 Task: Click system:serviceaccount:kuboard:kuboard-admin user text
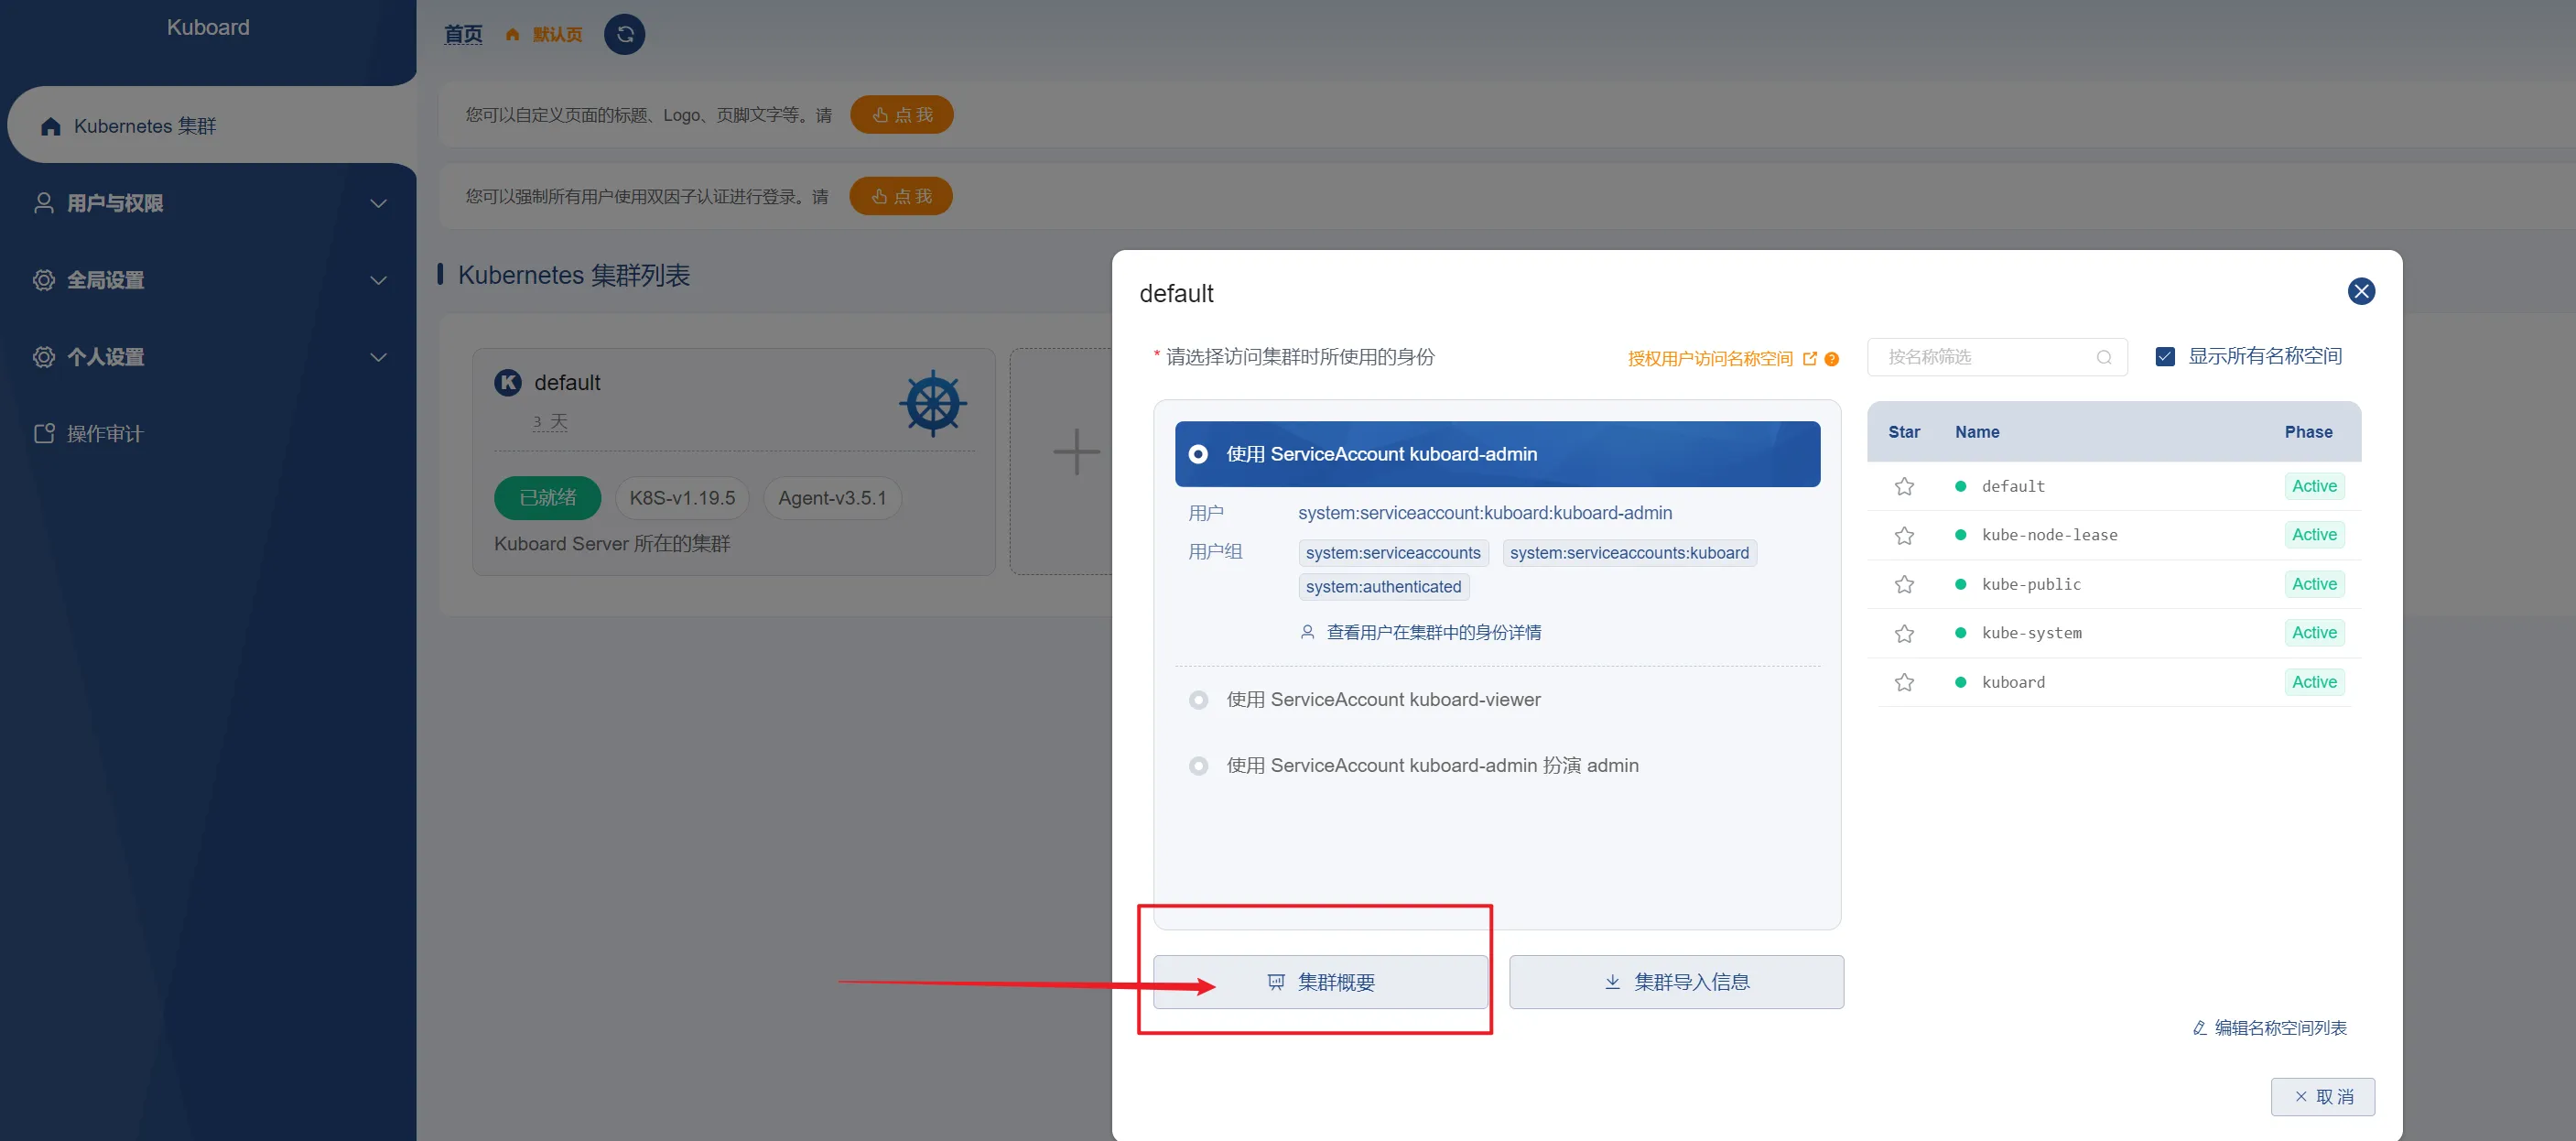[1484, 513]
